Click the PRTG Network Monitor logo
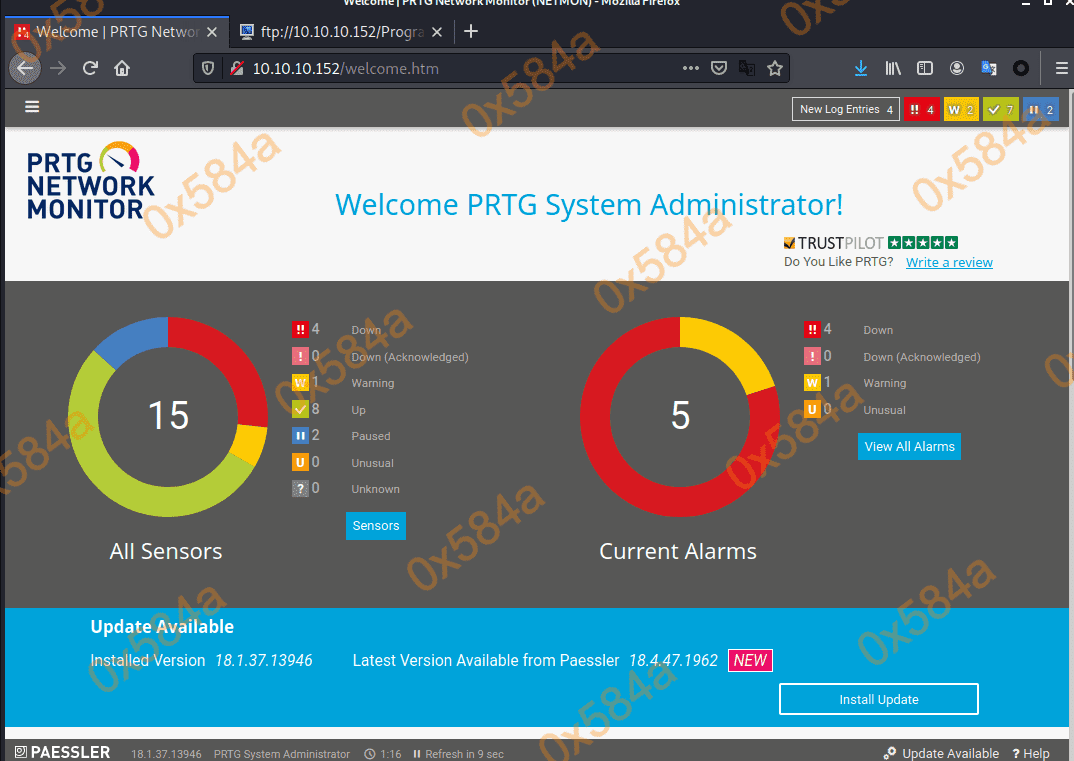The image size is (1074, 761). click(x=90, y=181)
